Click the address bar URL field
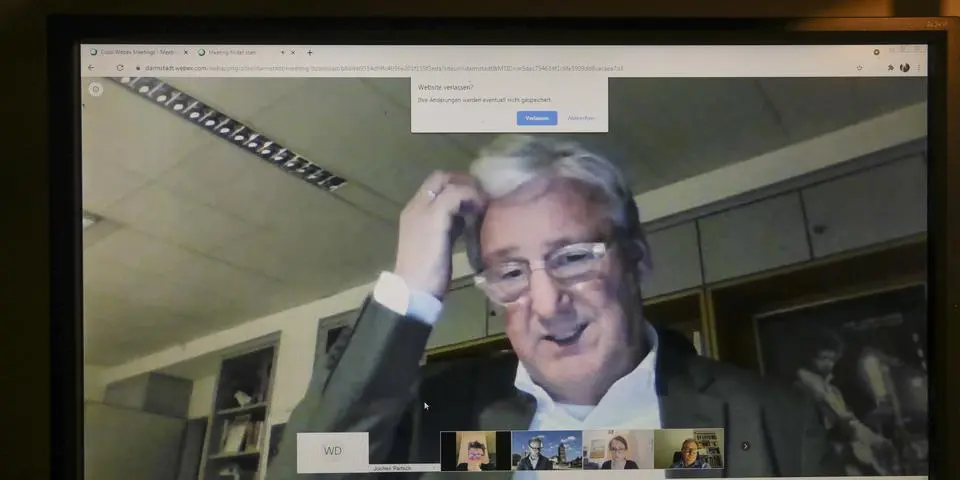This screenshot has width=960, height=480. click(x=400, y=68)
